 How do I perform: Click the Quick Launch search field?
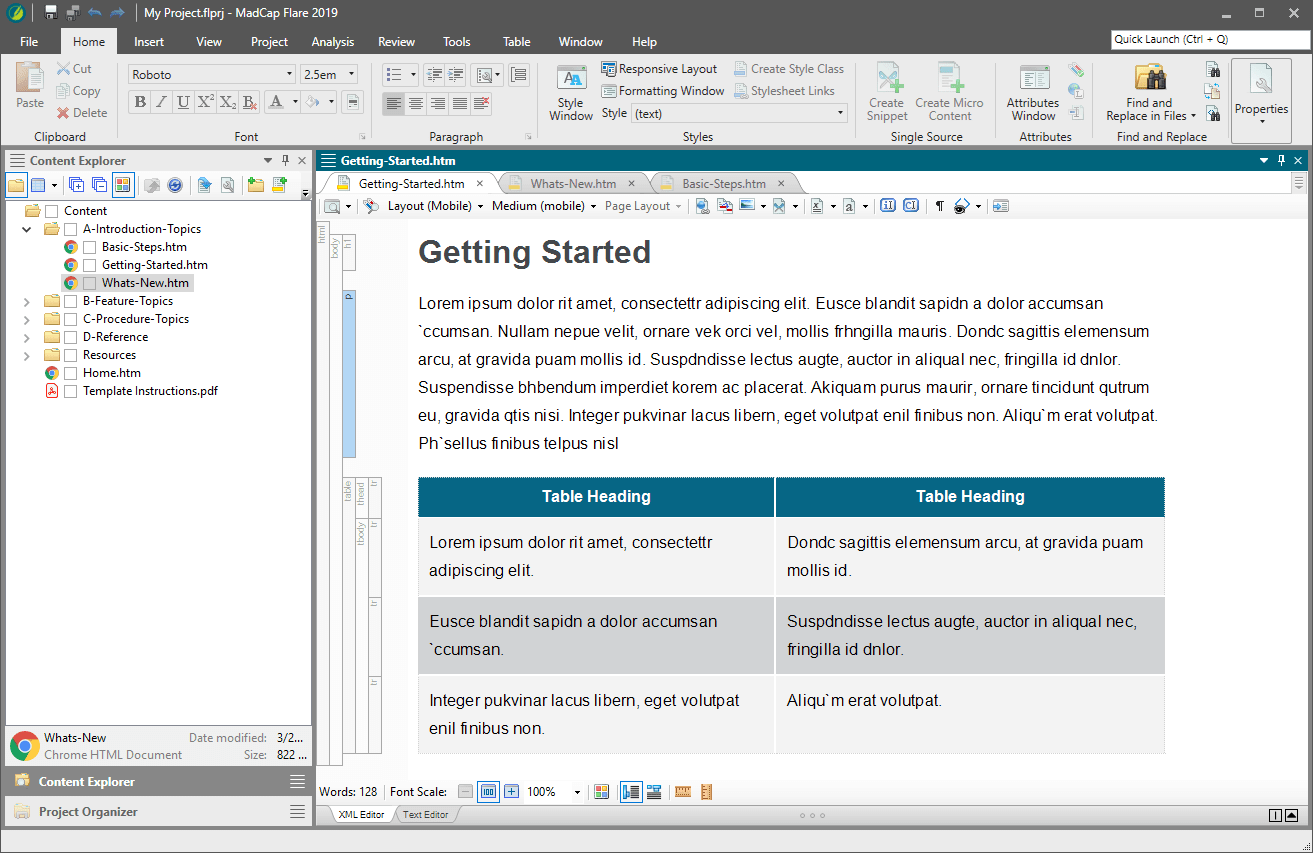pyautogui.click(x=1209, y=39)
